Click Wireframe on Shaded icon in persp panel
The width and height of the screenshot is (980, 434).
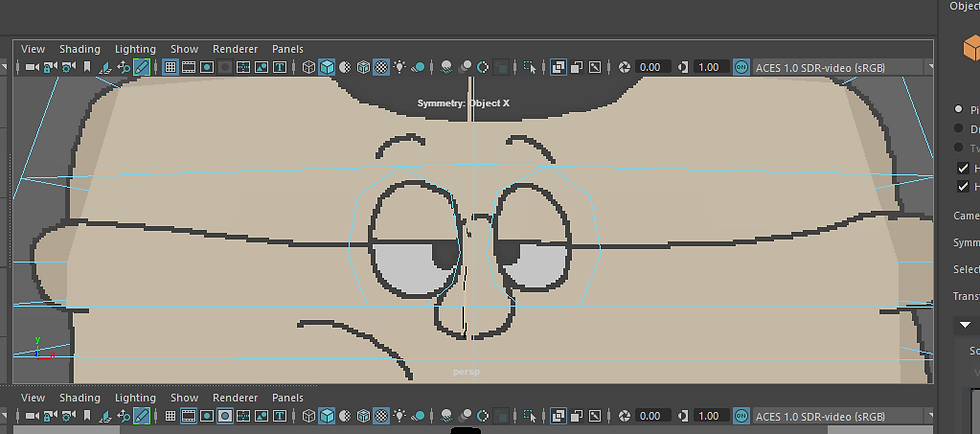tap(363, 67)
